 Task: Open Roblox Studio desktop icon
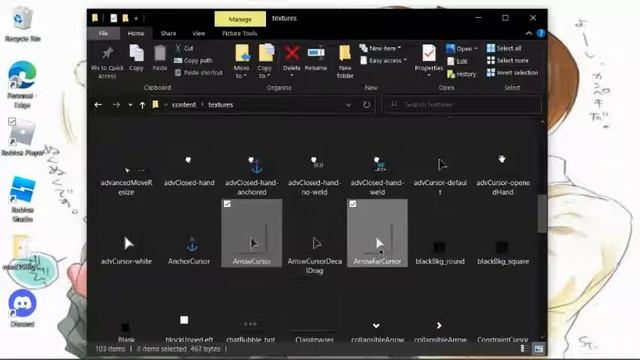tap(22, 199)
